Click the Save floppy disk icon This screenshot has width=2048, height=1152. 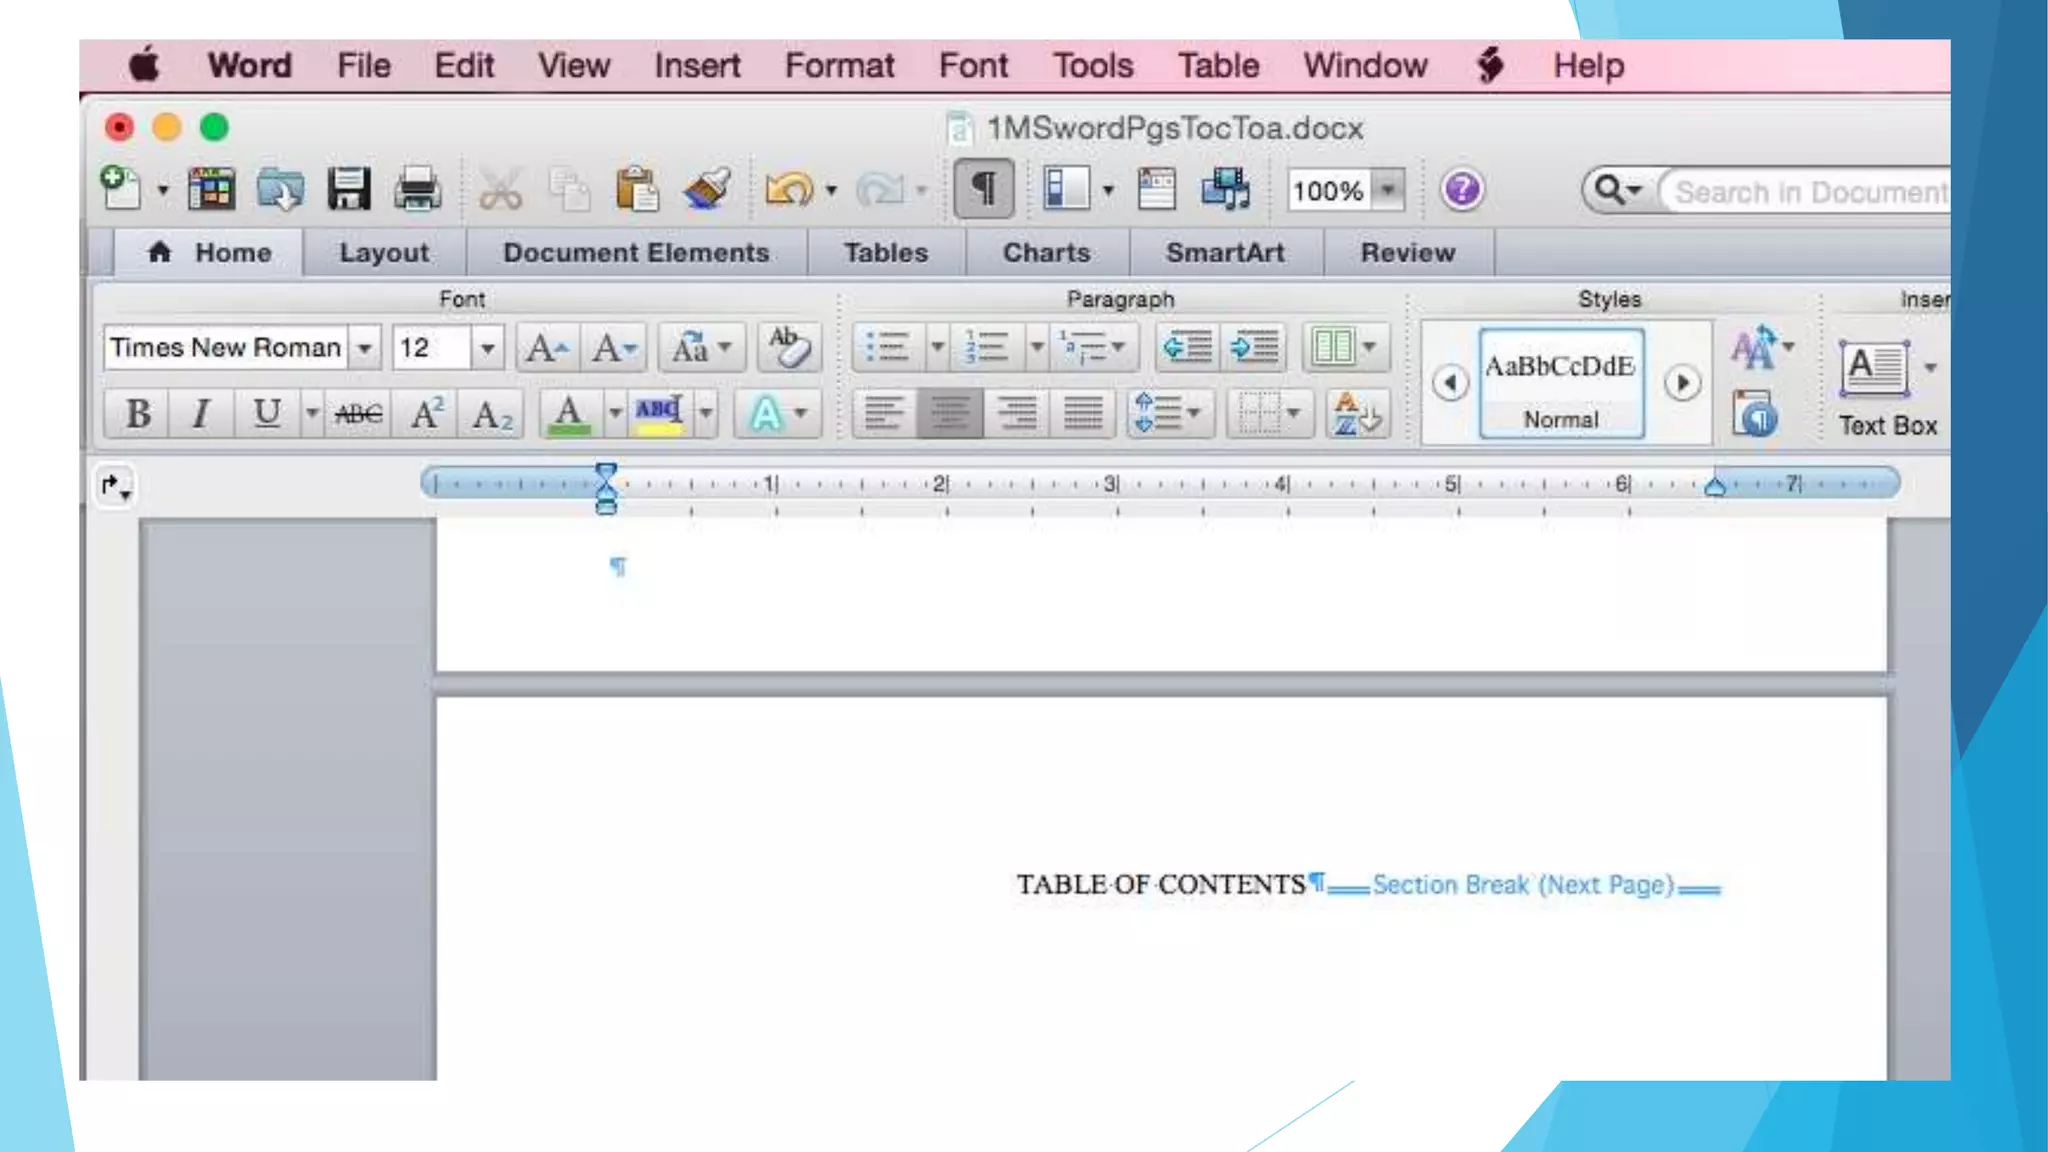pos(349,189)
